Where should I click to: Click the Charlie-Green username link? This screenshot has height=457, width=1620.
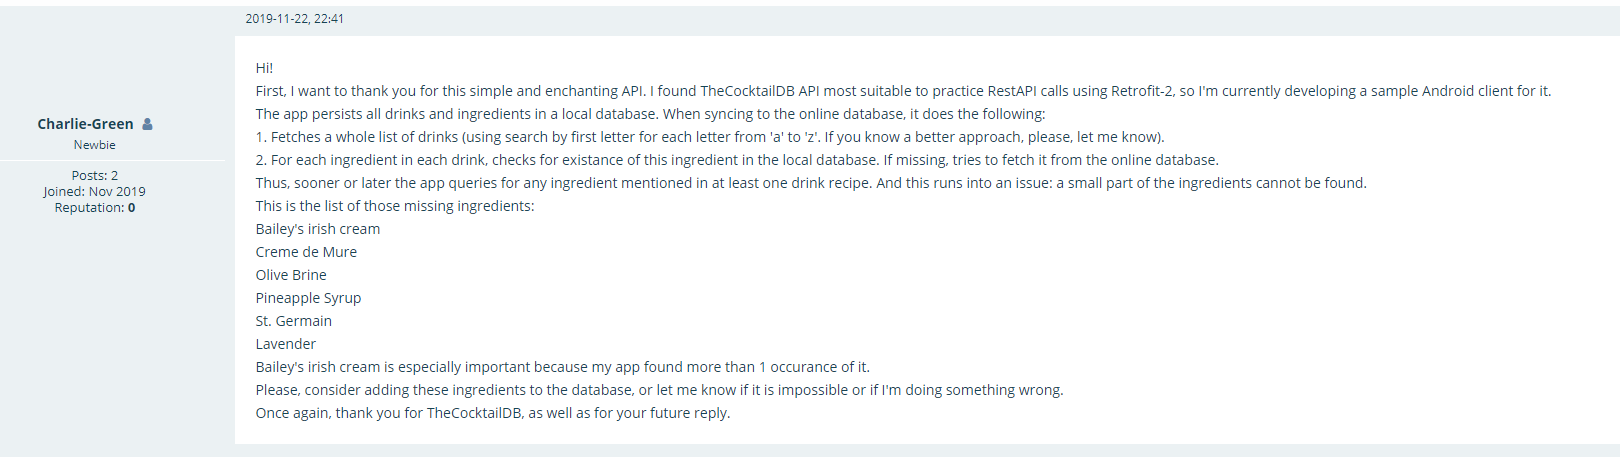tap(85, 124)
